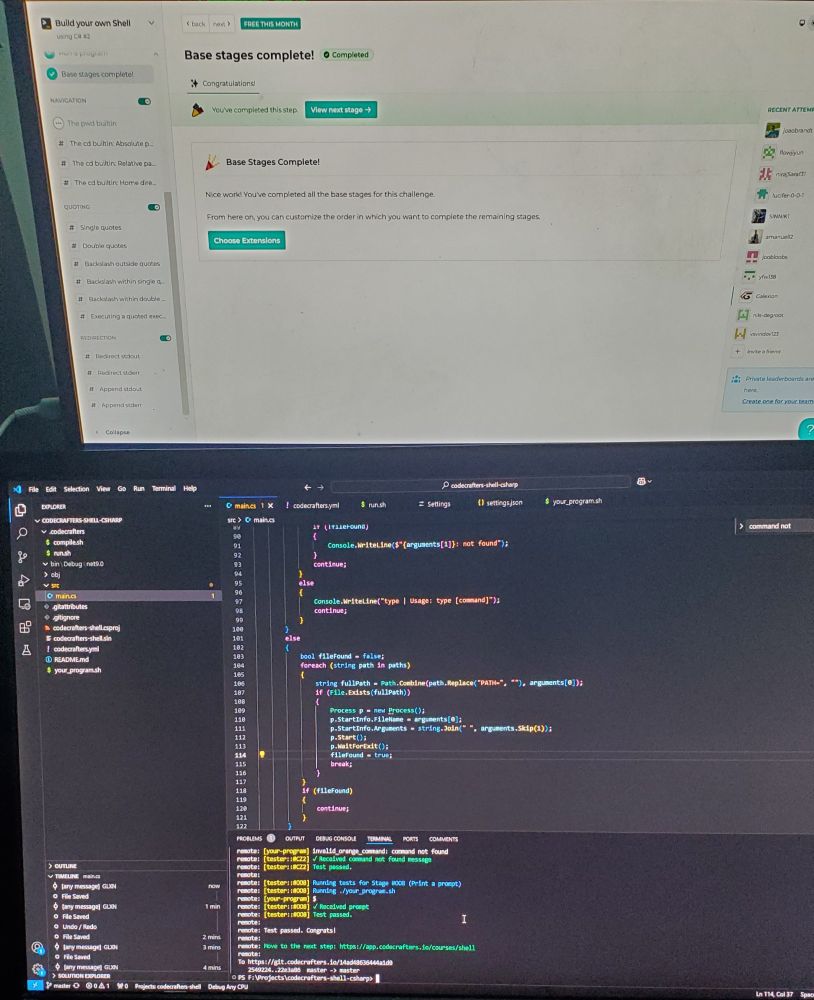Toggle the Navigation extension switch
The width and height of the screenshot is (814, 1000).
pos(145,101)
